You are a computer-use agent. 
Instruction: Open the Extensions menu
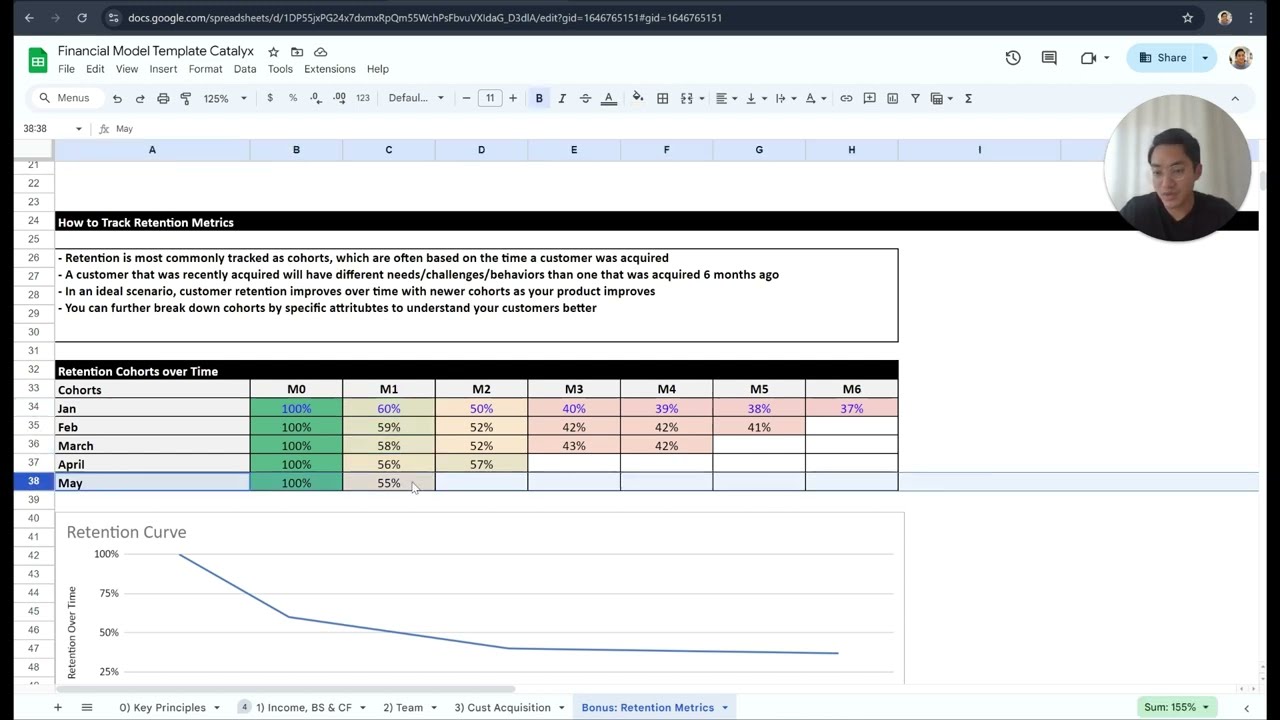pyautogui.click(x=329, y=69)
